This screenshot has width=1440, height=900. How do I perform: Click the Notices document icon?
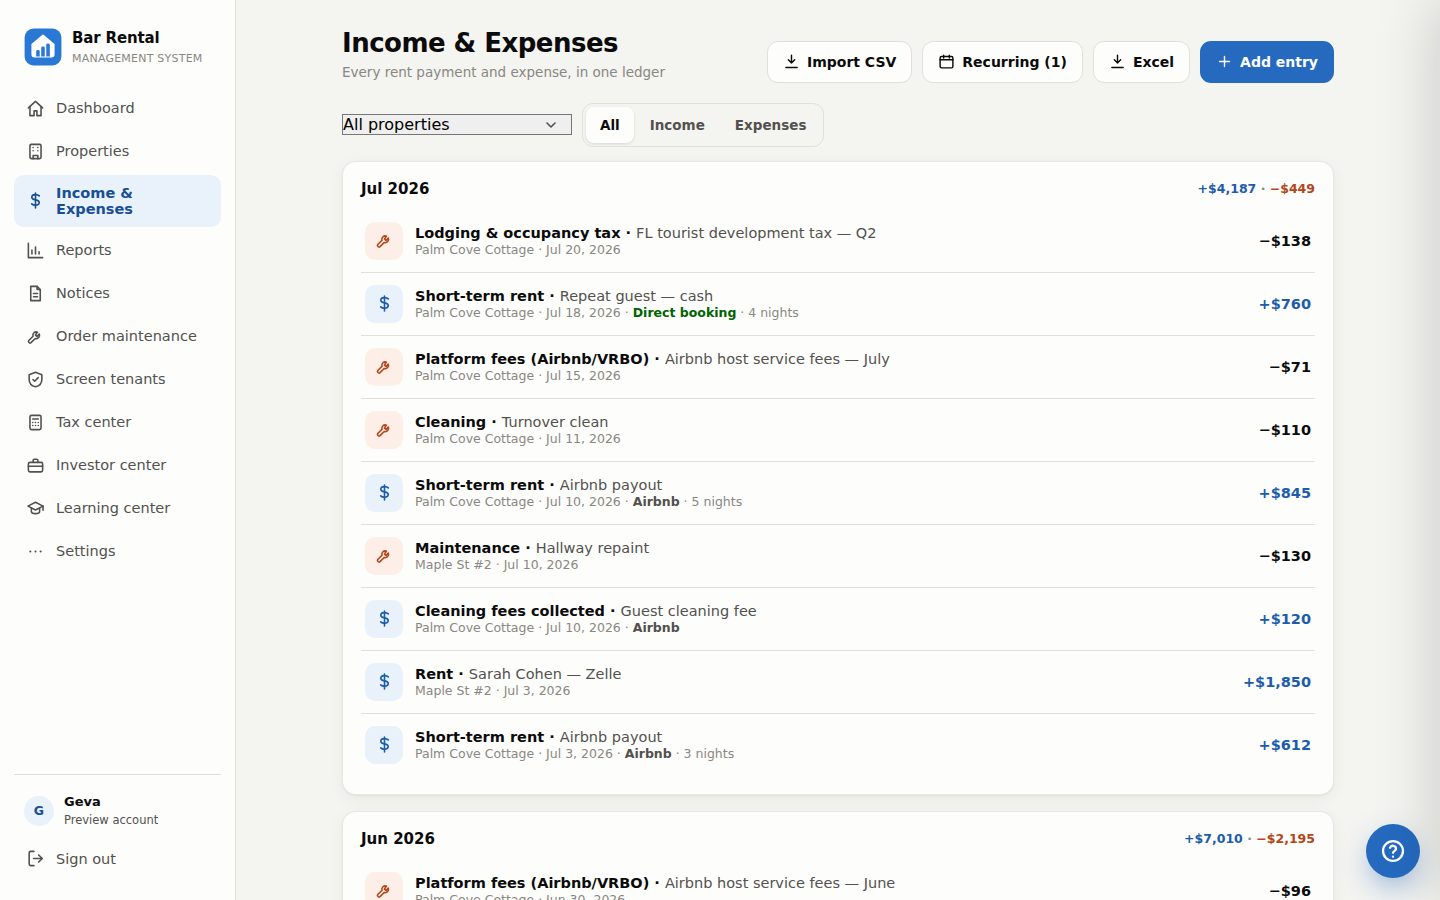[35, 293]
